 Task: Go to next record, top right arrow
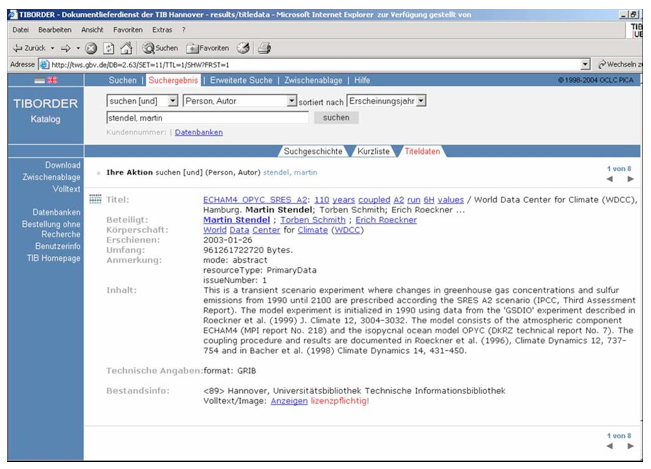pos(630,179)
